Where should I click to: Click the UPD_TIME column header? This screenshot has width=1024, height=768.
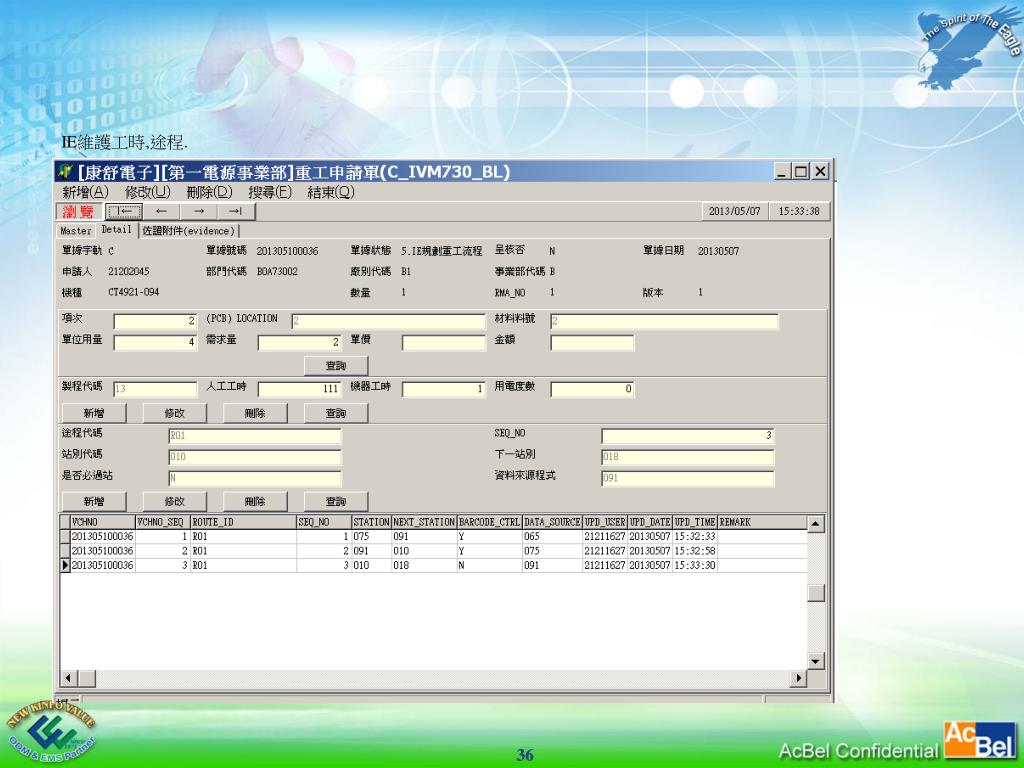(695, 522)
